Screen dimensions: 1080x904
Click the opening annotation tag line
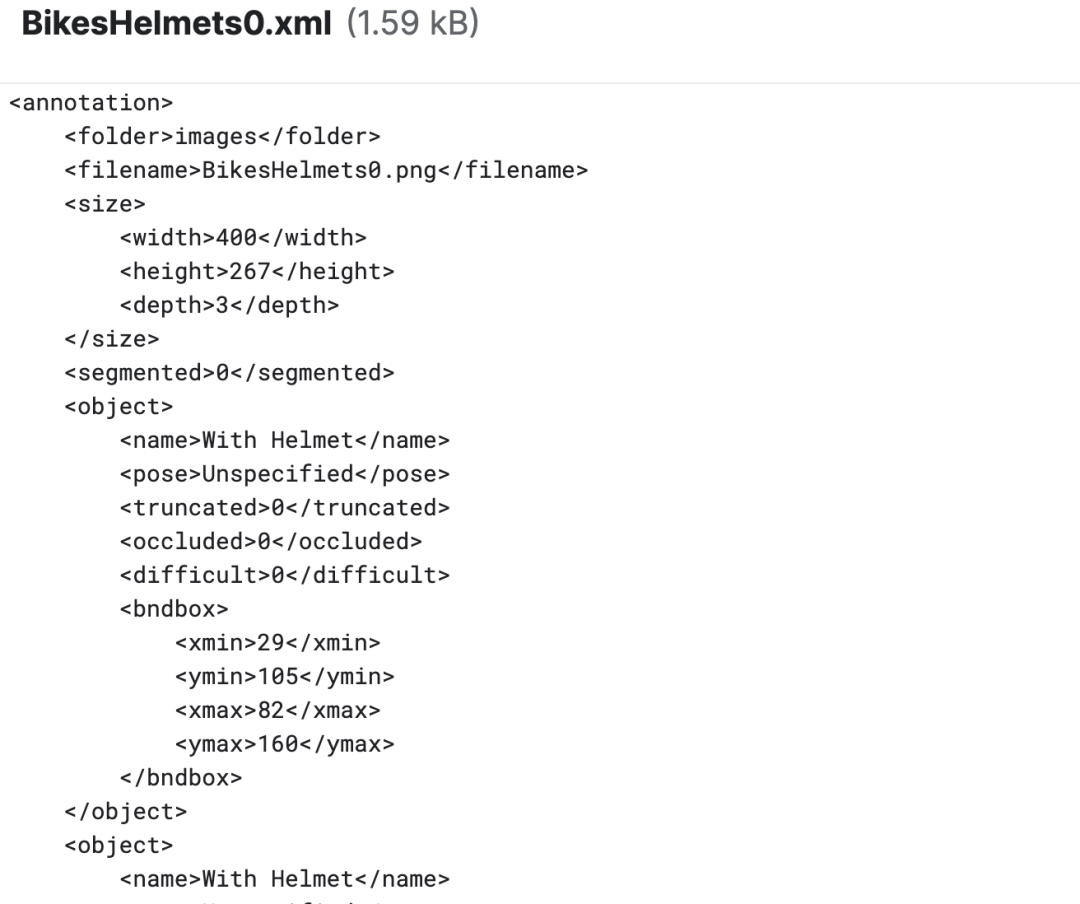click(x=91, y=103)
